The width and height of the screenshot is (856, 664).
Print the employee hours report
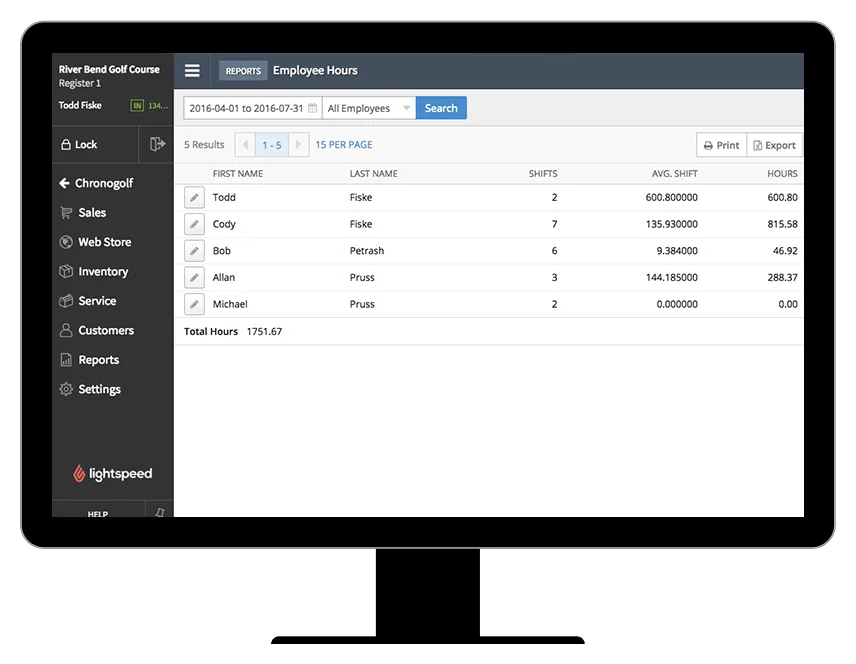721,145
